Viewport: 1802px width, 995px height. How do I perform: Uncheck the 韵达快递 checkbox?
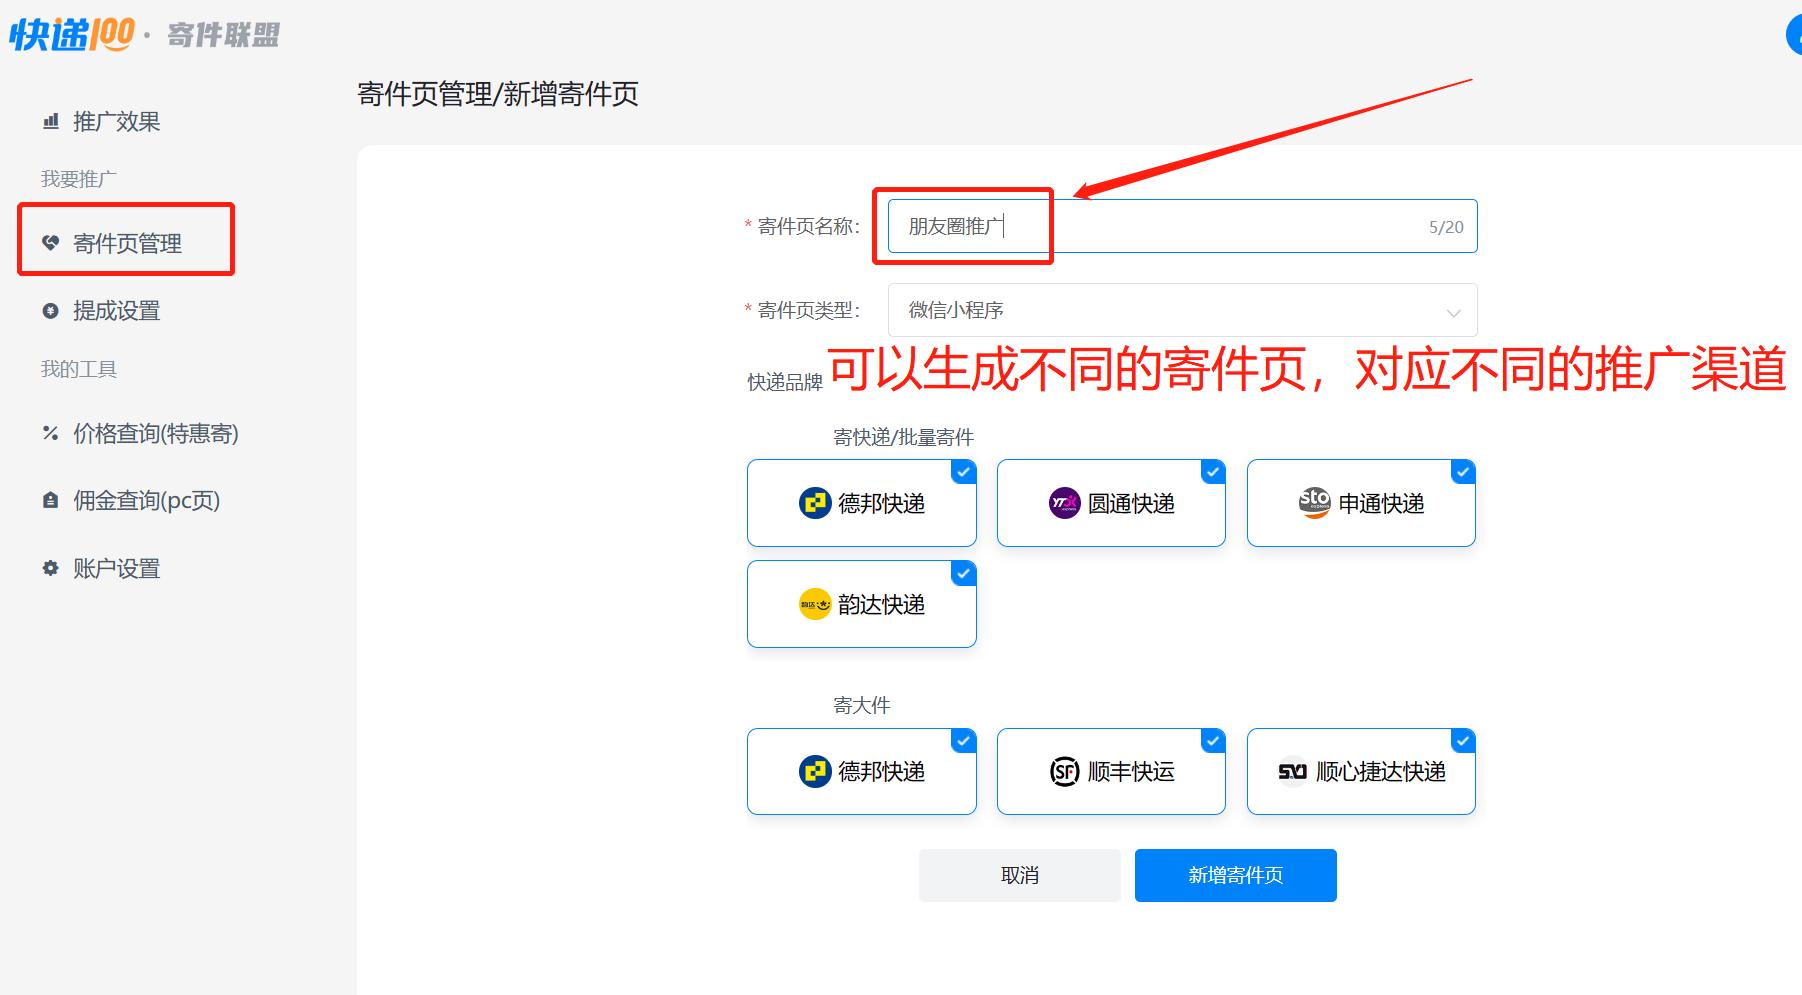962,573
